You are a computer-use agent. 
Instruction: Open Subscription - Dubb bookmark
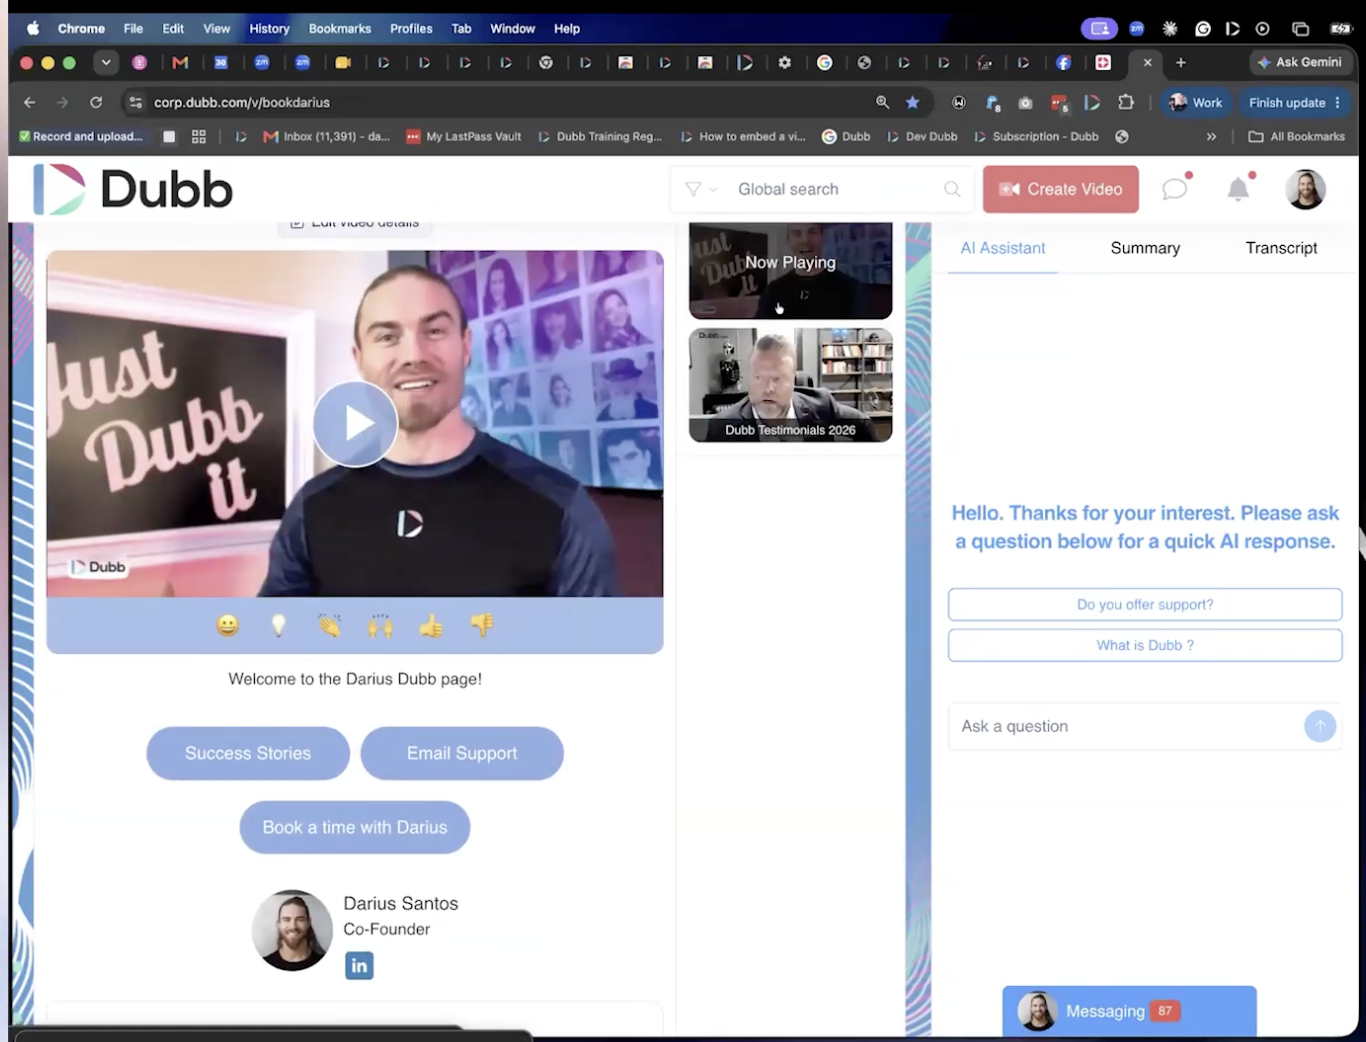tap(1036, 136)
